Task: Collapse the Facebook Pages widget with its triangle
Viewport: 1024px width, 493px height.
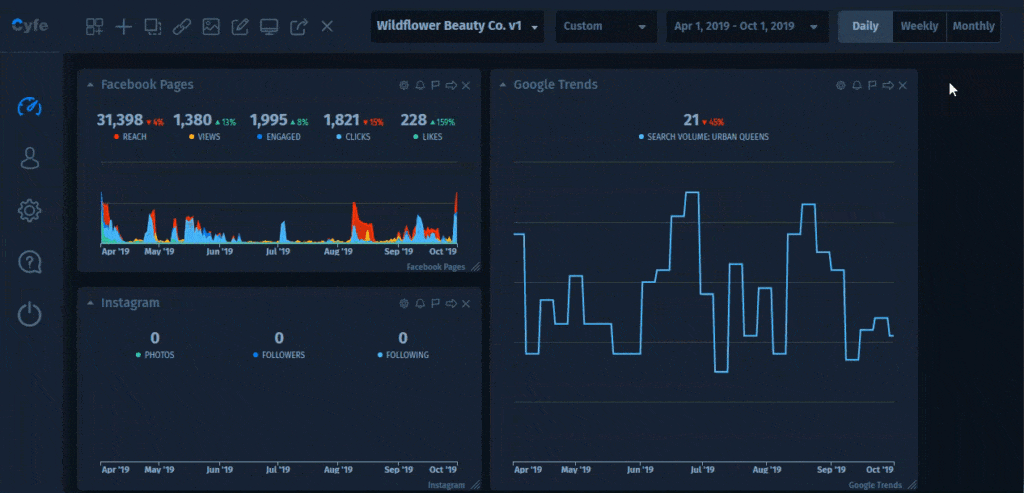Action: point(89,85)
